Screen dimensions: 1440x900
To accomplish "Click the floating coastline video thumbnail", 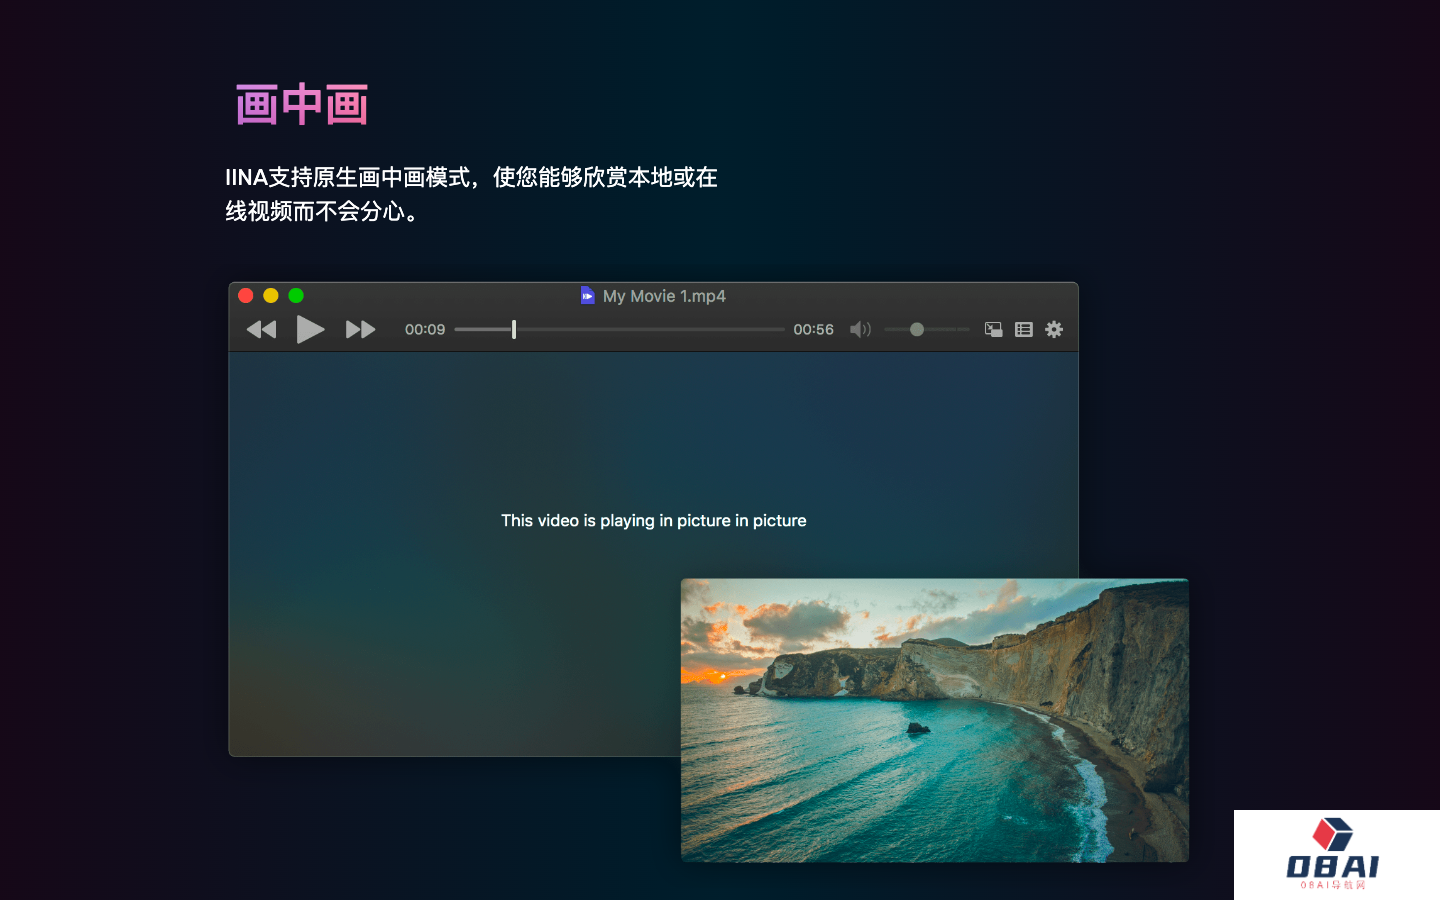I will 934,720.
